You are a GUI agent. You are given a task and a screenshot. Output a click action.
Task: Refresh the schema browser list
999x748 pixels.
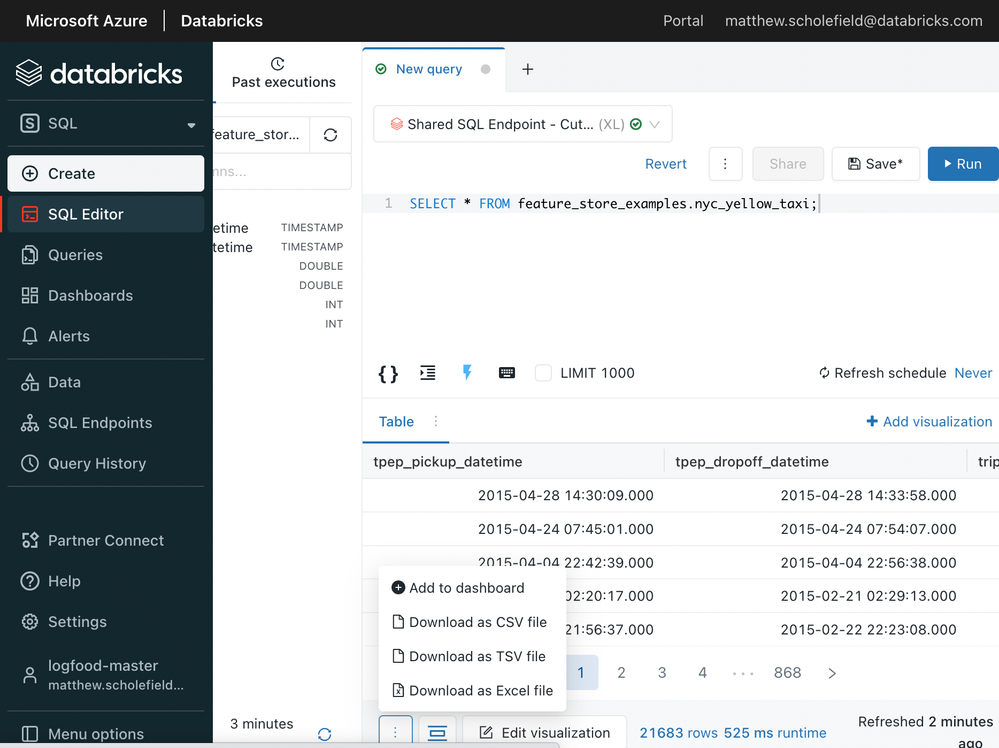click(x=330, y=135)
